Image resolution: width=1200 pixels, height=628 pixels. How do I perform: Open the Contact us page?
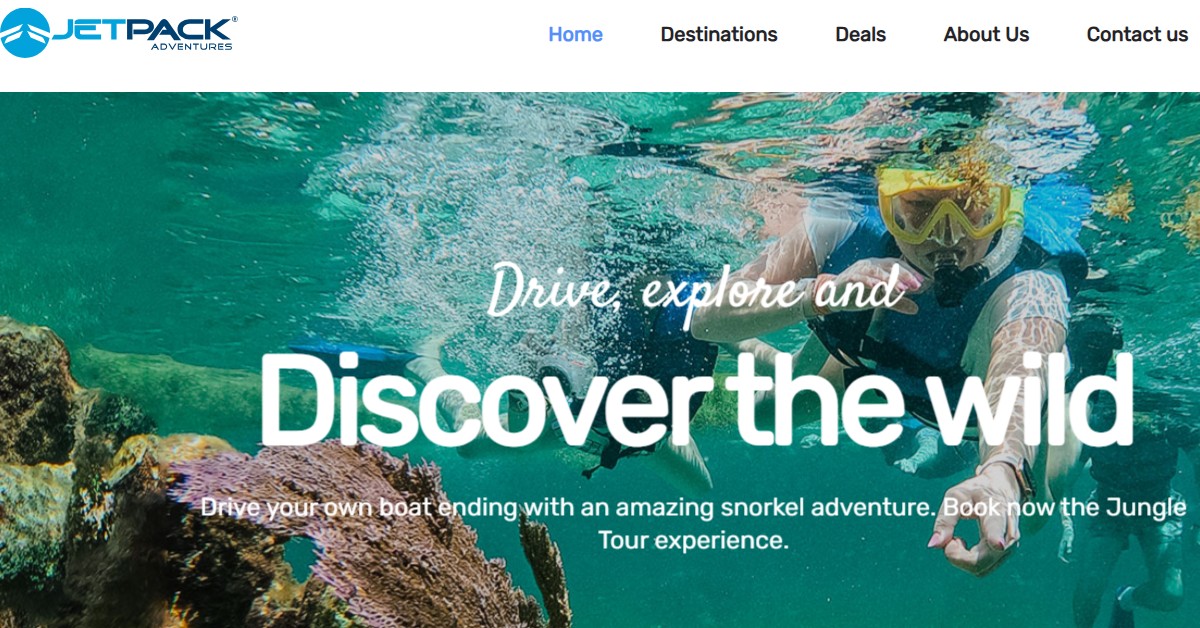coord(1137,34)
